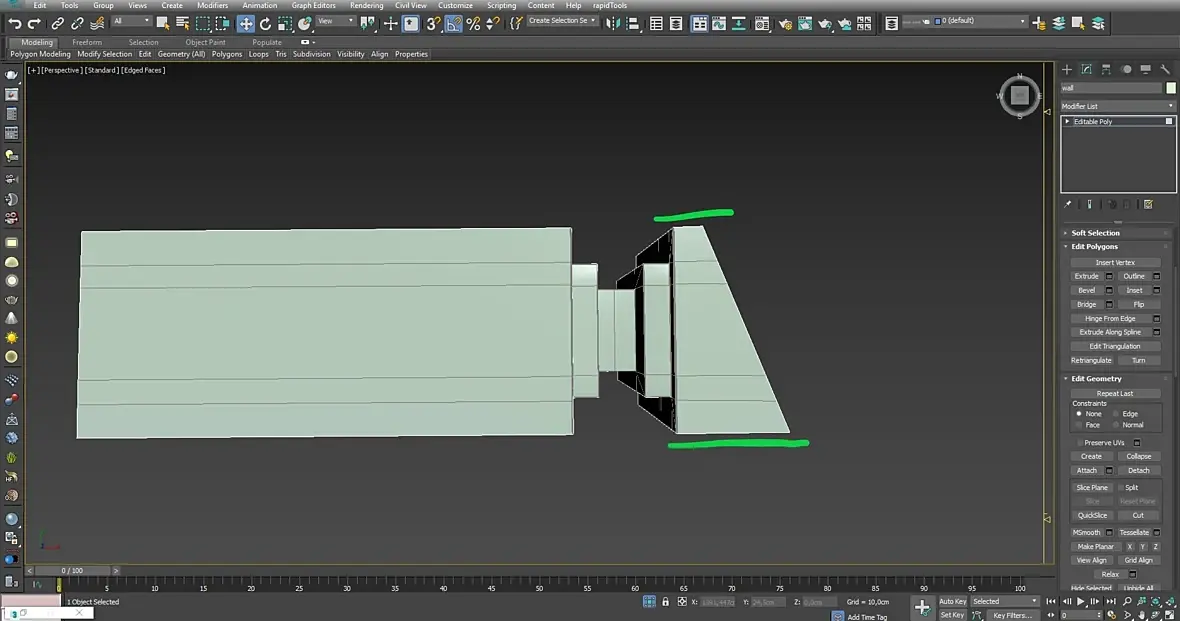Screen dimensions: 1180x621
Task: Click the object color swatch beside name
Action: click(x=1171, y=88)
